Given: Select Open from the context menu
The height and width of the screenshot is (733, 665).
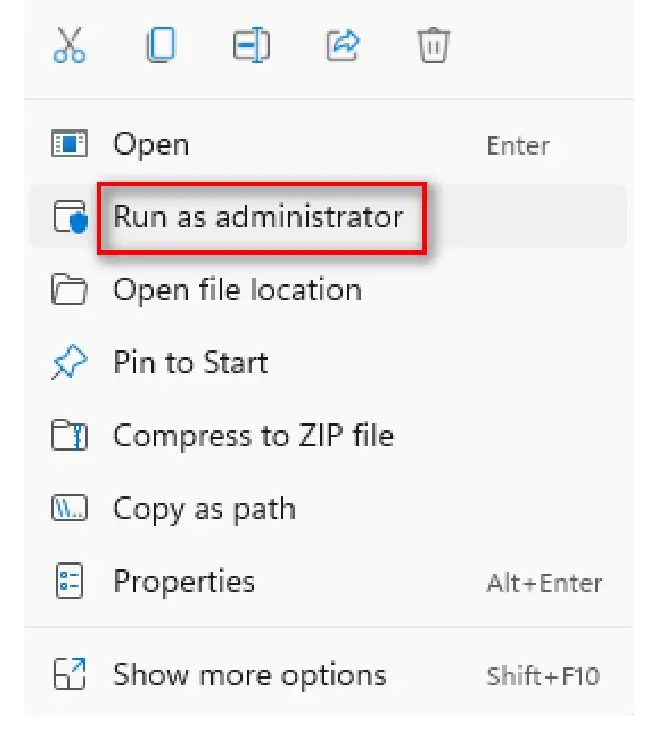Looking at the screenshot, I should tap(151, 145).
